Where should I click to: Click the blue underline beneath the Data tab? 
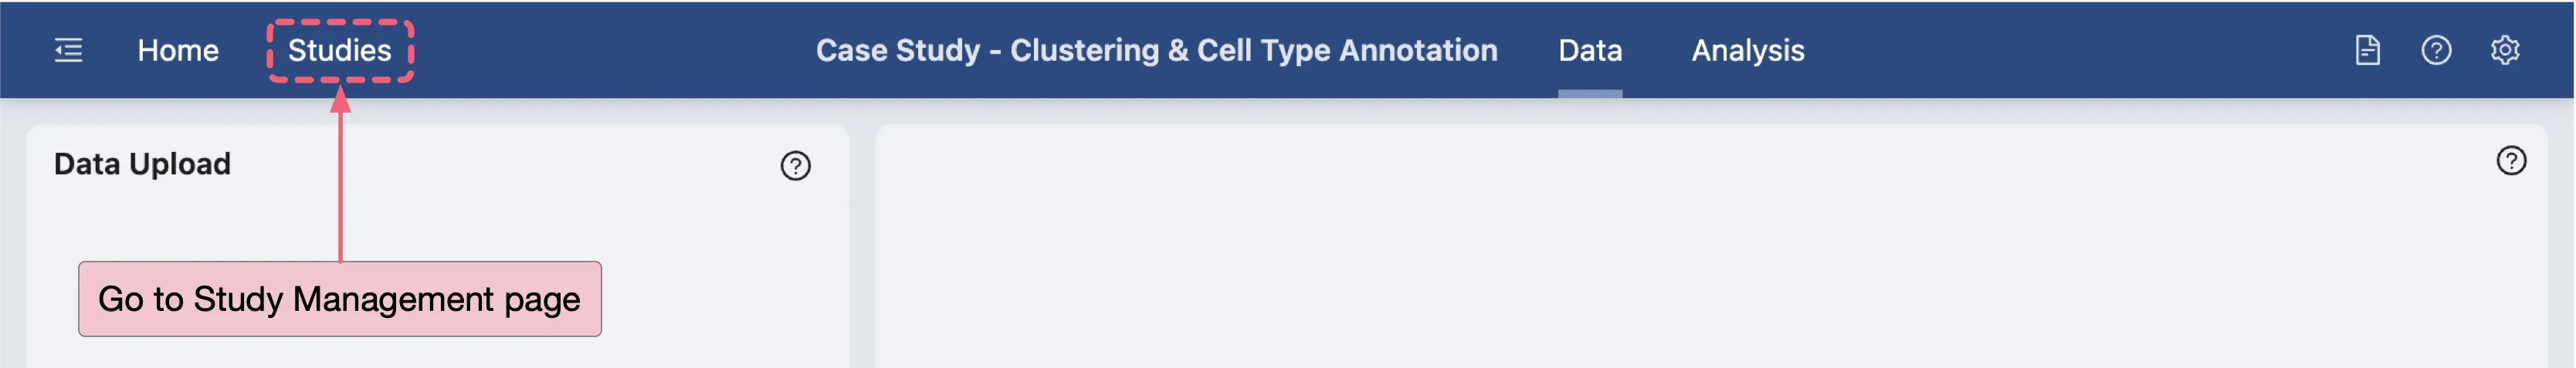1589,94
